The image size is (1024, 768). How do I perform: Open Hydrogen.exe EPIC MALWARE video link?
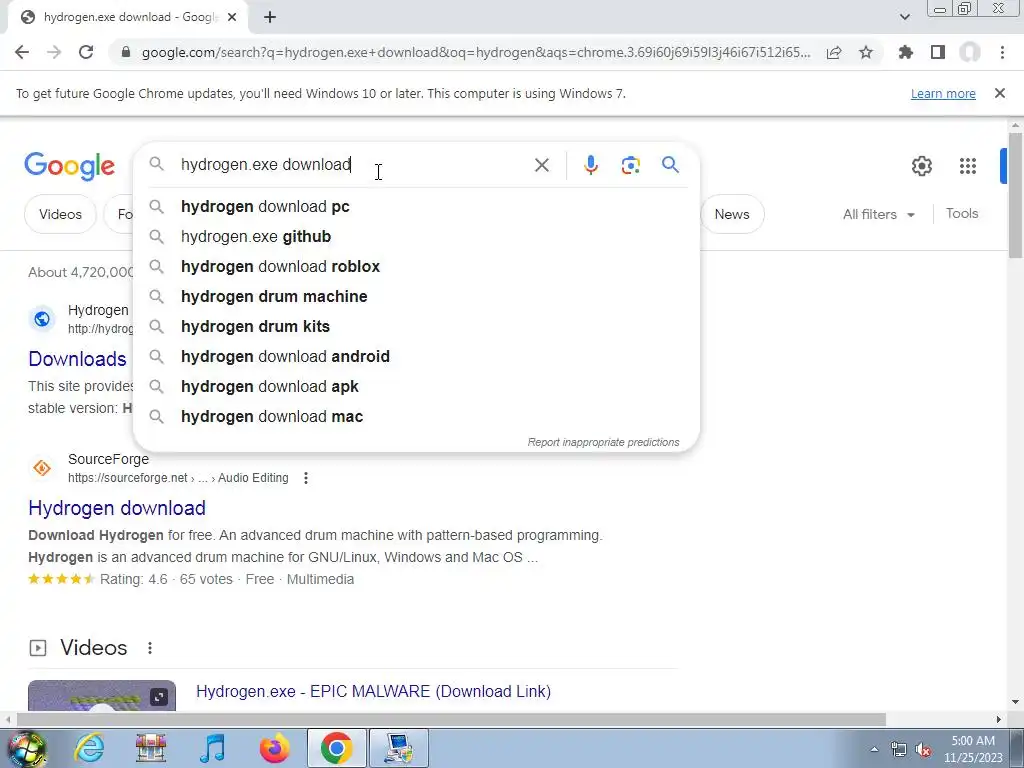[374, 691]
